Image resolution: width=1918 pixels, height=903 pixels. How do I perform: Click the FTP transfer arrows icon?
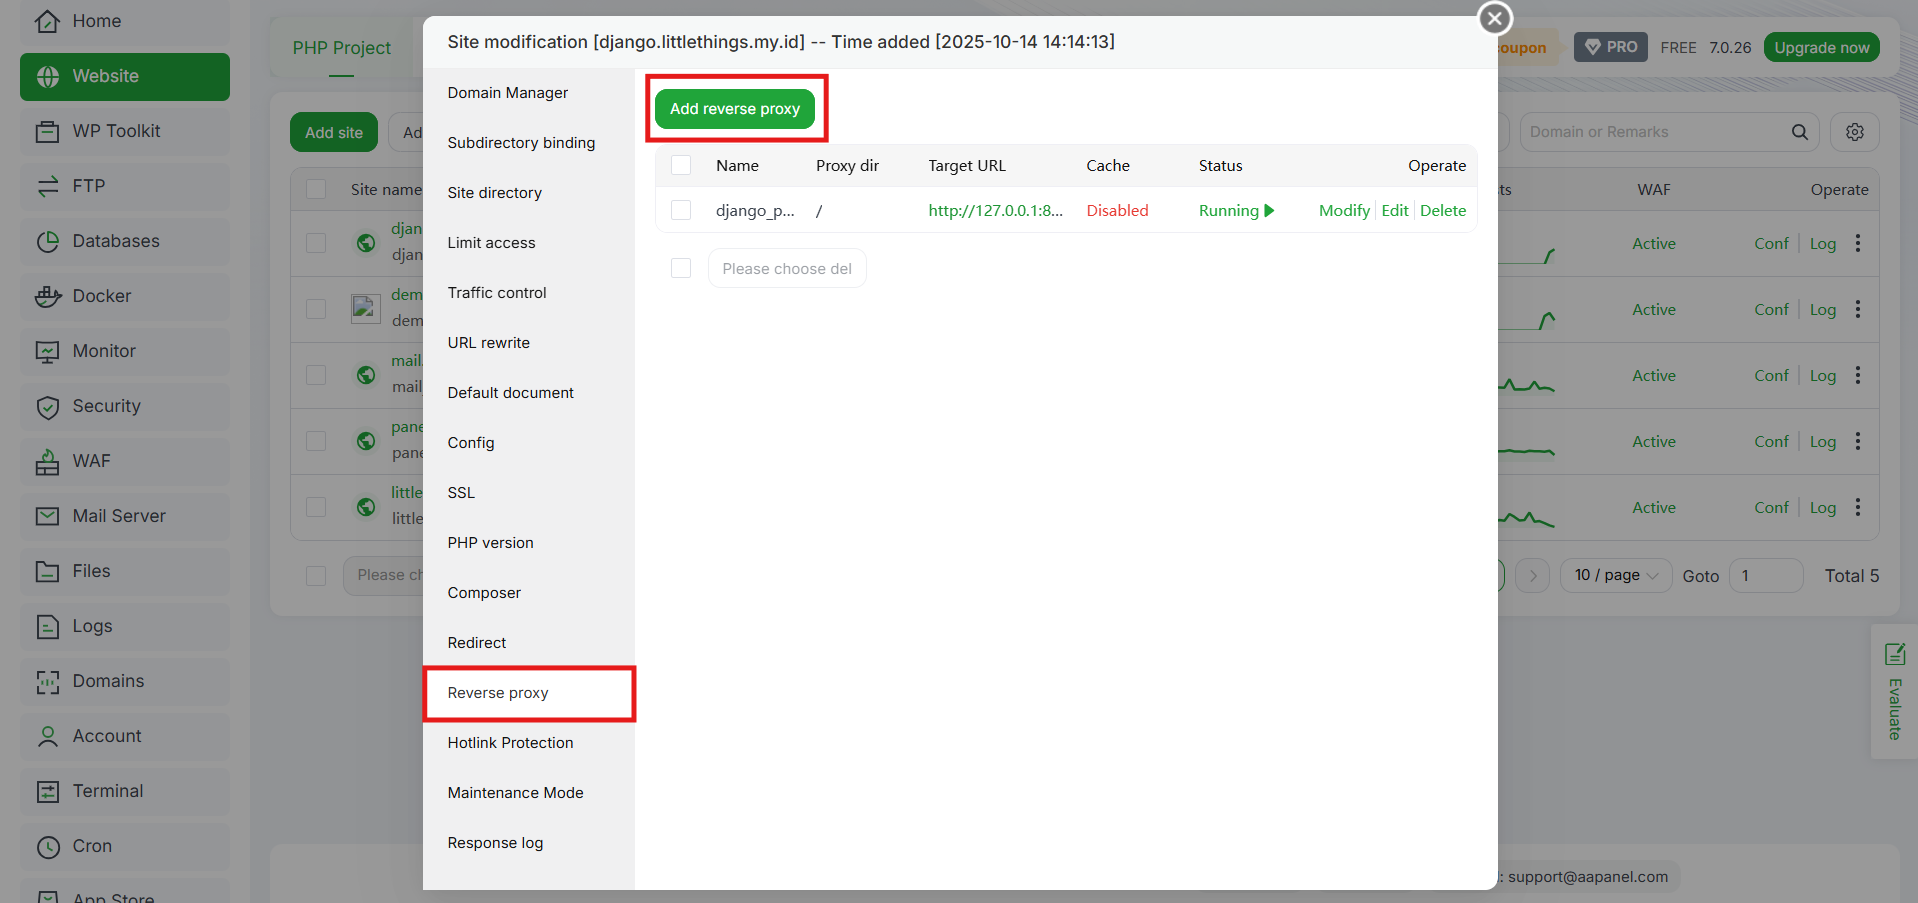tap(47, 187)
